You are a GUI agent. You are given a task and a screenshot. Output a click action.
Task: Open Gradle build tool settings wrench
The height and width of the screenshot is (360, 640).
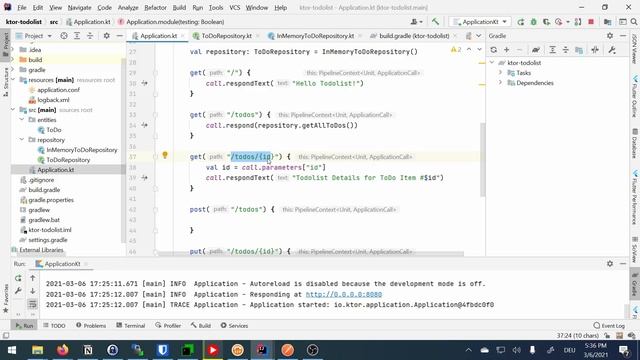[611, 50]
